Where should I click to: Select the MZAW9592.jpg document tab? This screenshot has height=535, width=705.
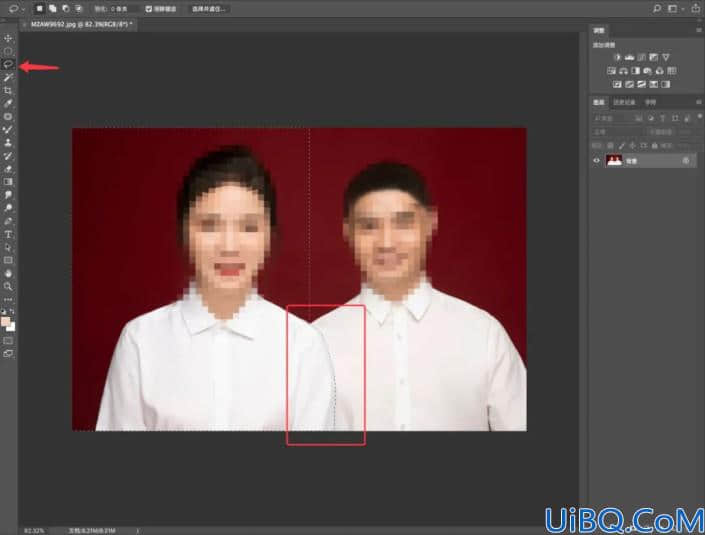point(81,24)
